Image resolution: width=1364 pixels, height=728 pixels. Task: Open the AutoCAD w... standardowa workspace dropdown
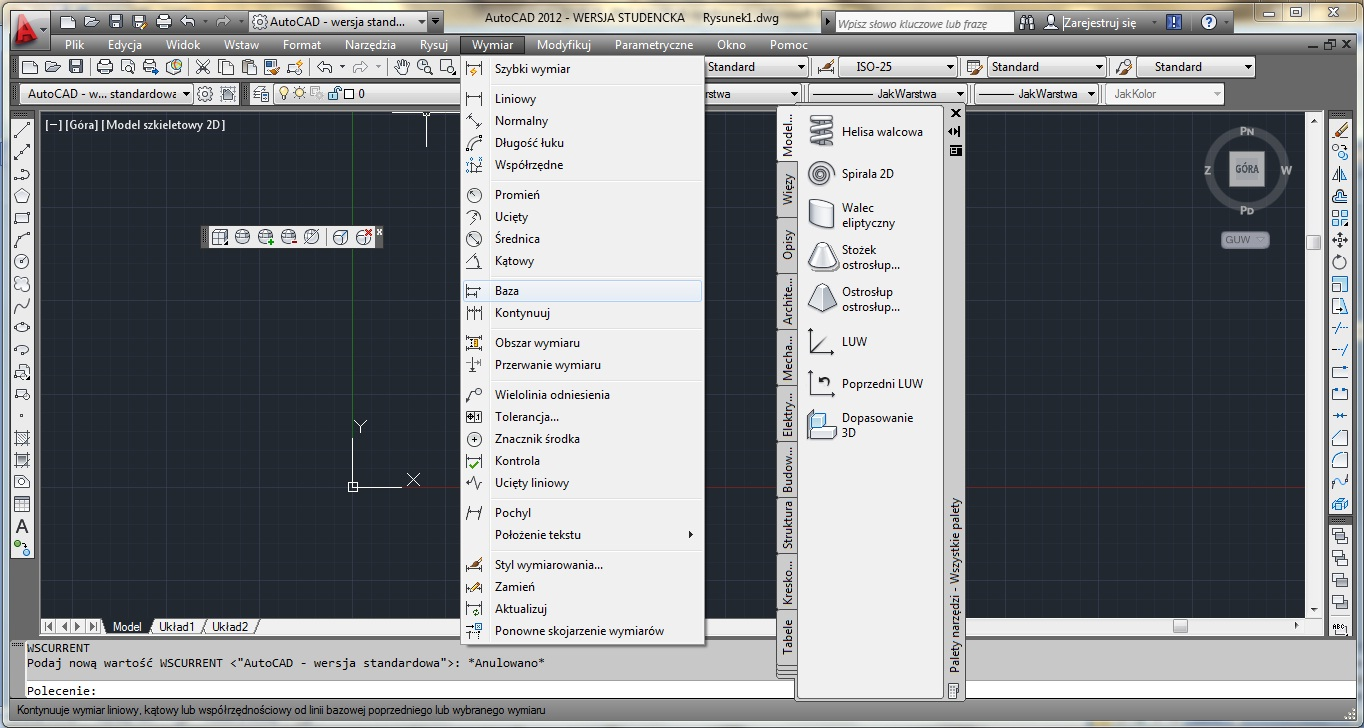pyautogui.click(x=106, y=94)
